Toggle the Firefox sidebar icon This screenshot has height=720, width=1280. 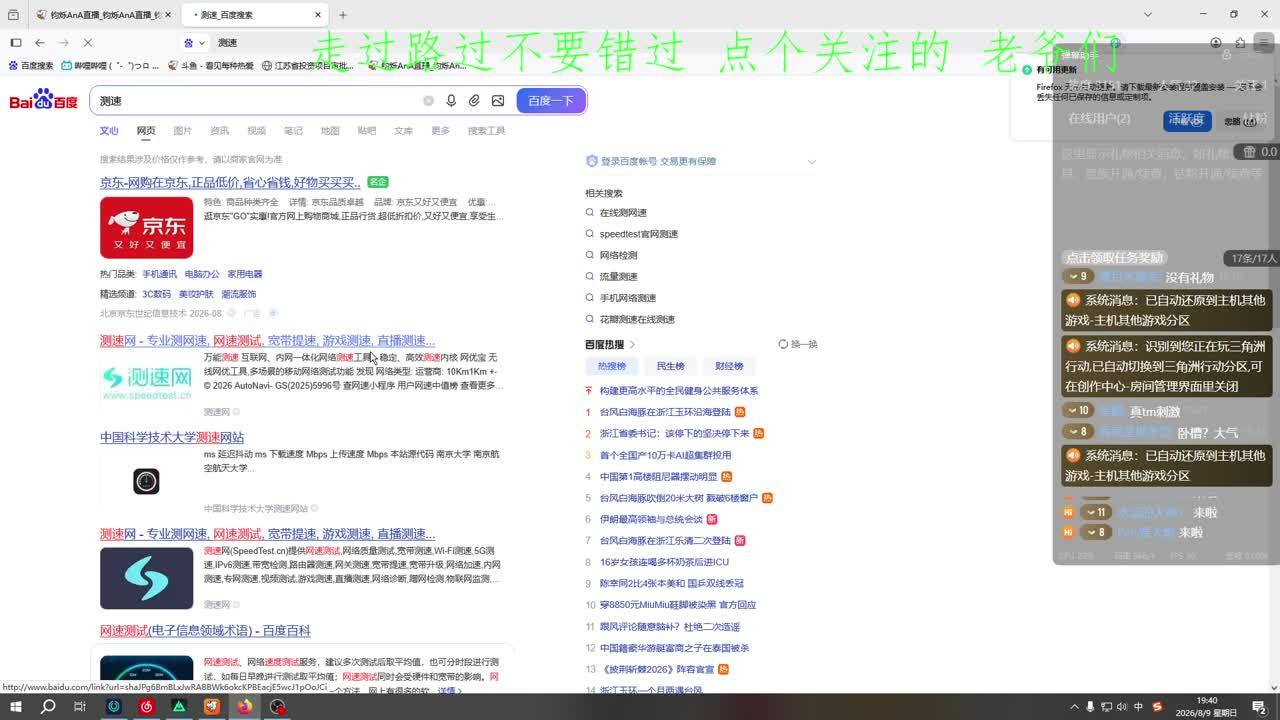(16, 43)
